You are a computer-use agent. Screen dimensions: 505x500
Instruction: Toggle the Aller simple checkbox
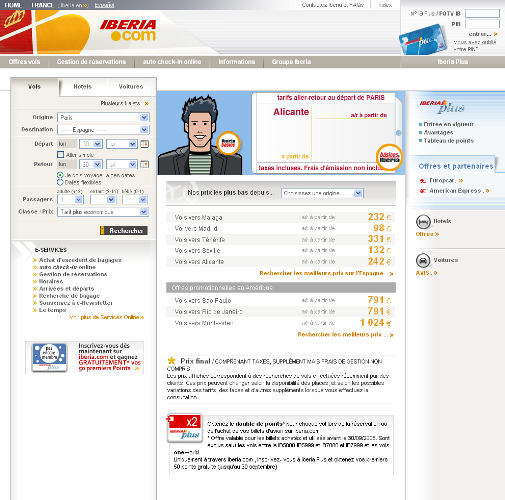click(x=60, y=155)
